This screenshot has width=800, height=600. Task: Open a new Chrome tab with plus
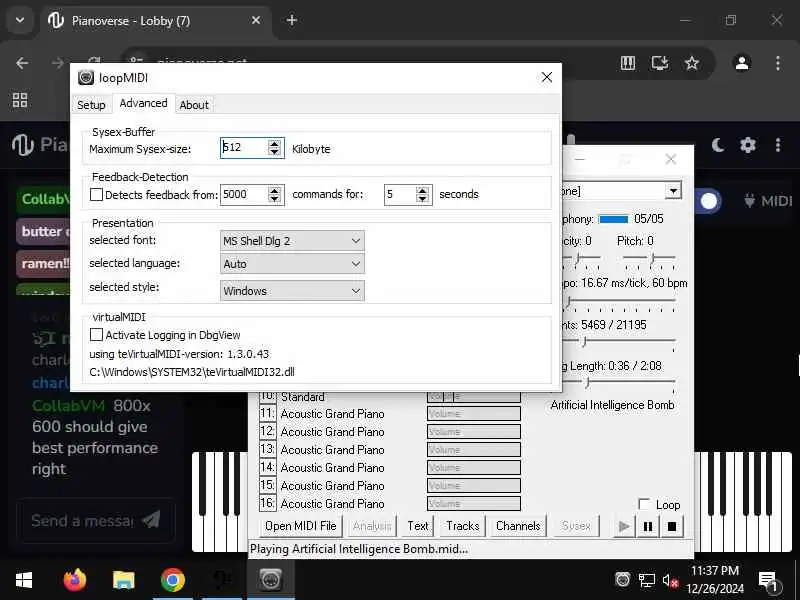click(x=292, y=20)
